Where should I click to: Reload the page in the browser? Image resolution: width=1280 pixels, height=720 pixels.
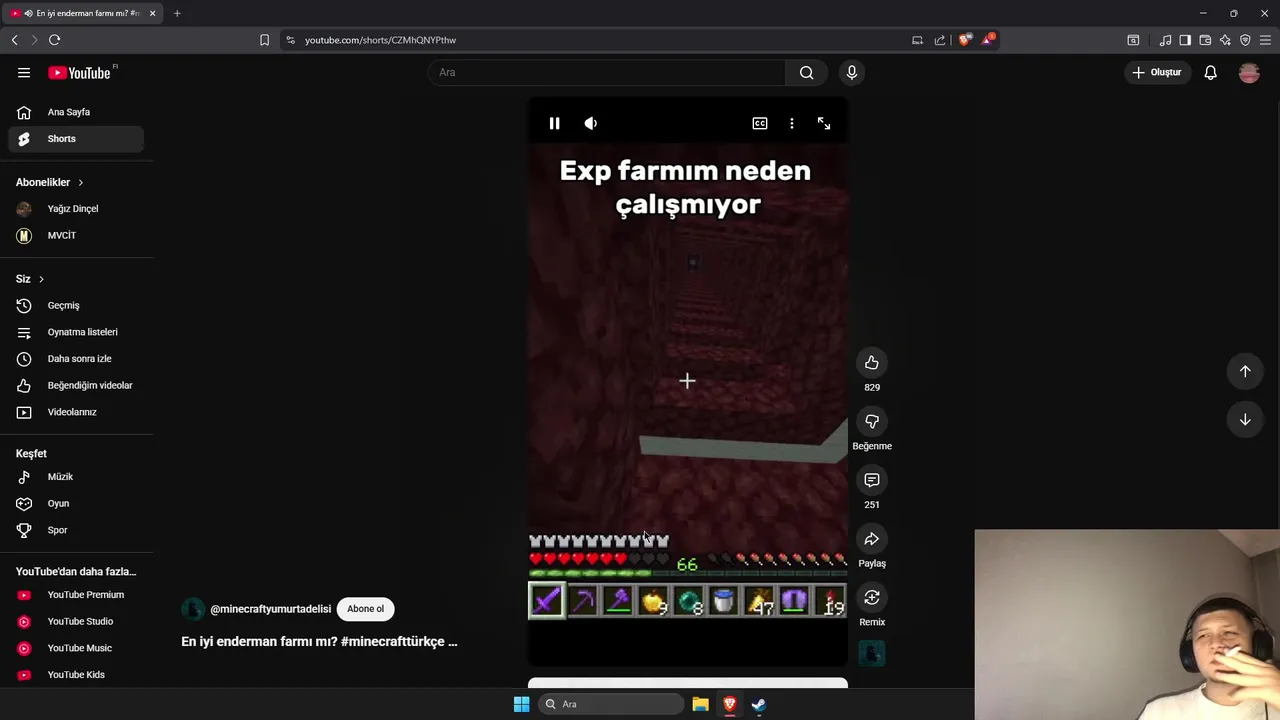point(54,40)
